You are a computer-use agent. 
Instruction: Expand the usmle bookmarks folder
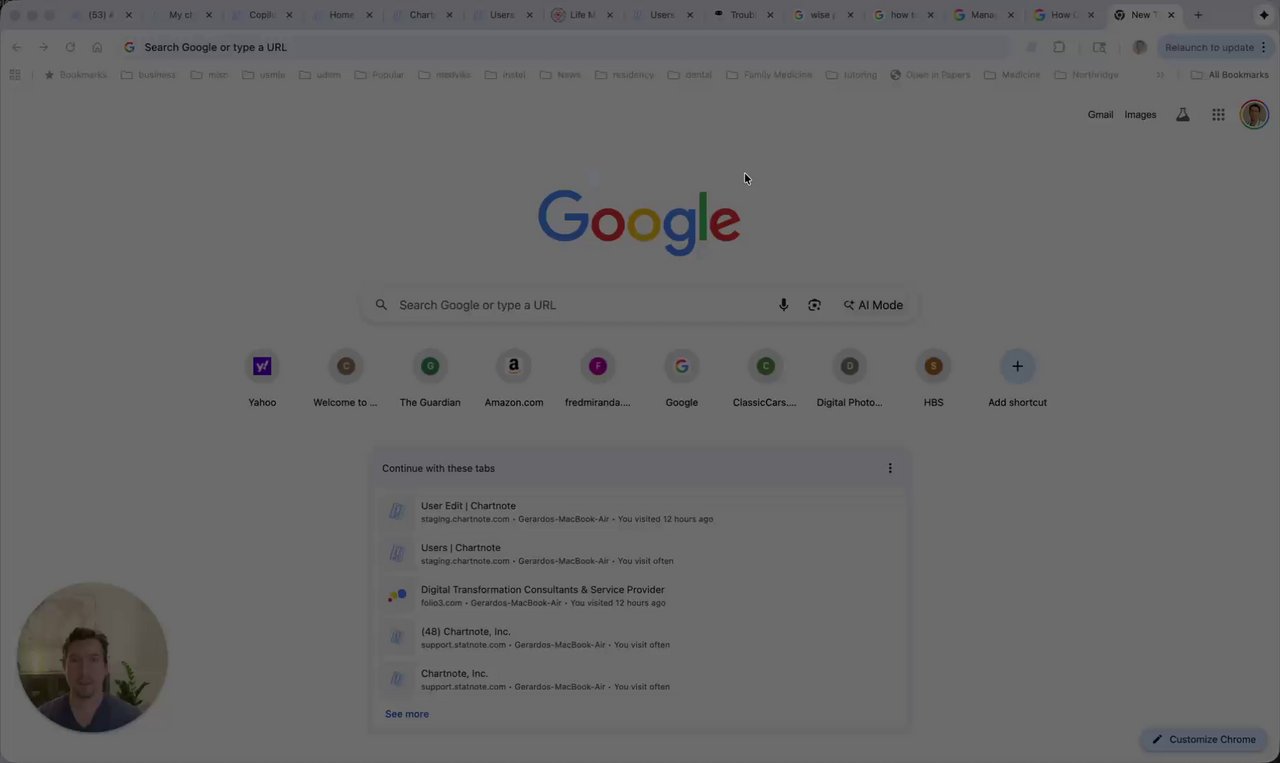264,75
